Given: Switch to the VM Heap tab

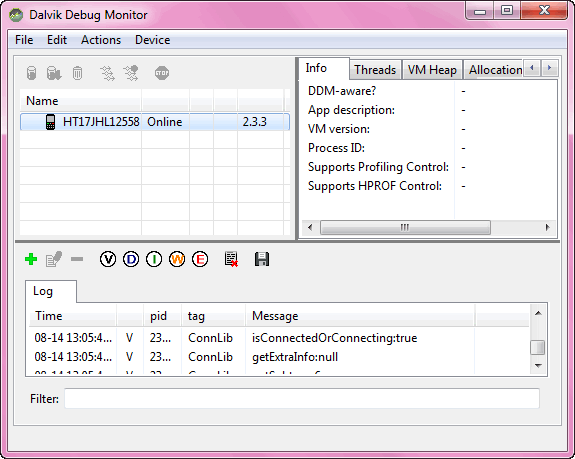Looking at the screenshot, I should click(432, 70).
